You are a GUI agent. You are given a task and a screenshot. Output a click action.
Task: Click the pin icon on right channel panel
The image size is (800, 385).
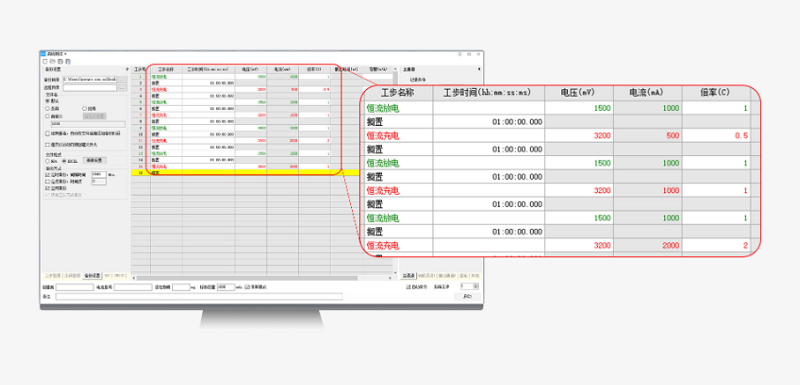coord(479,69)
